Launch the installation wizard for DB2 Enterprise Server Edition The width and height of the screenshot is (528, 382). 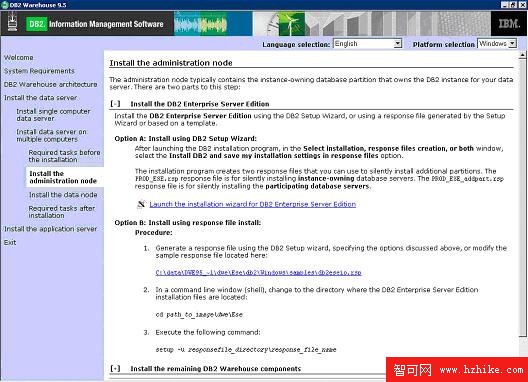(253, 204)
